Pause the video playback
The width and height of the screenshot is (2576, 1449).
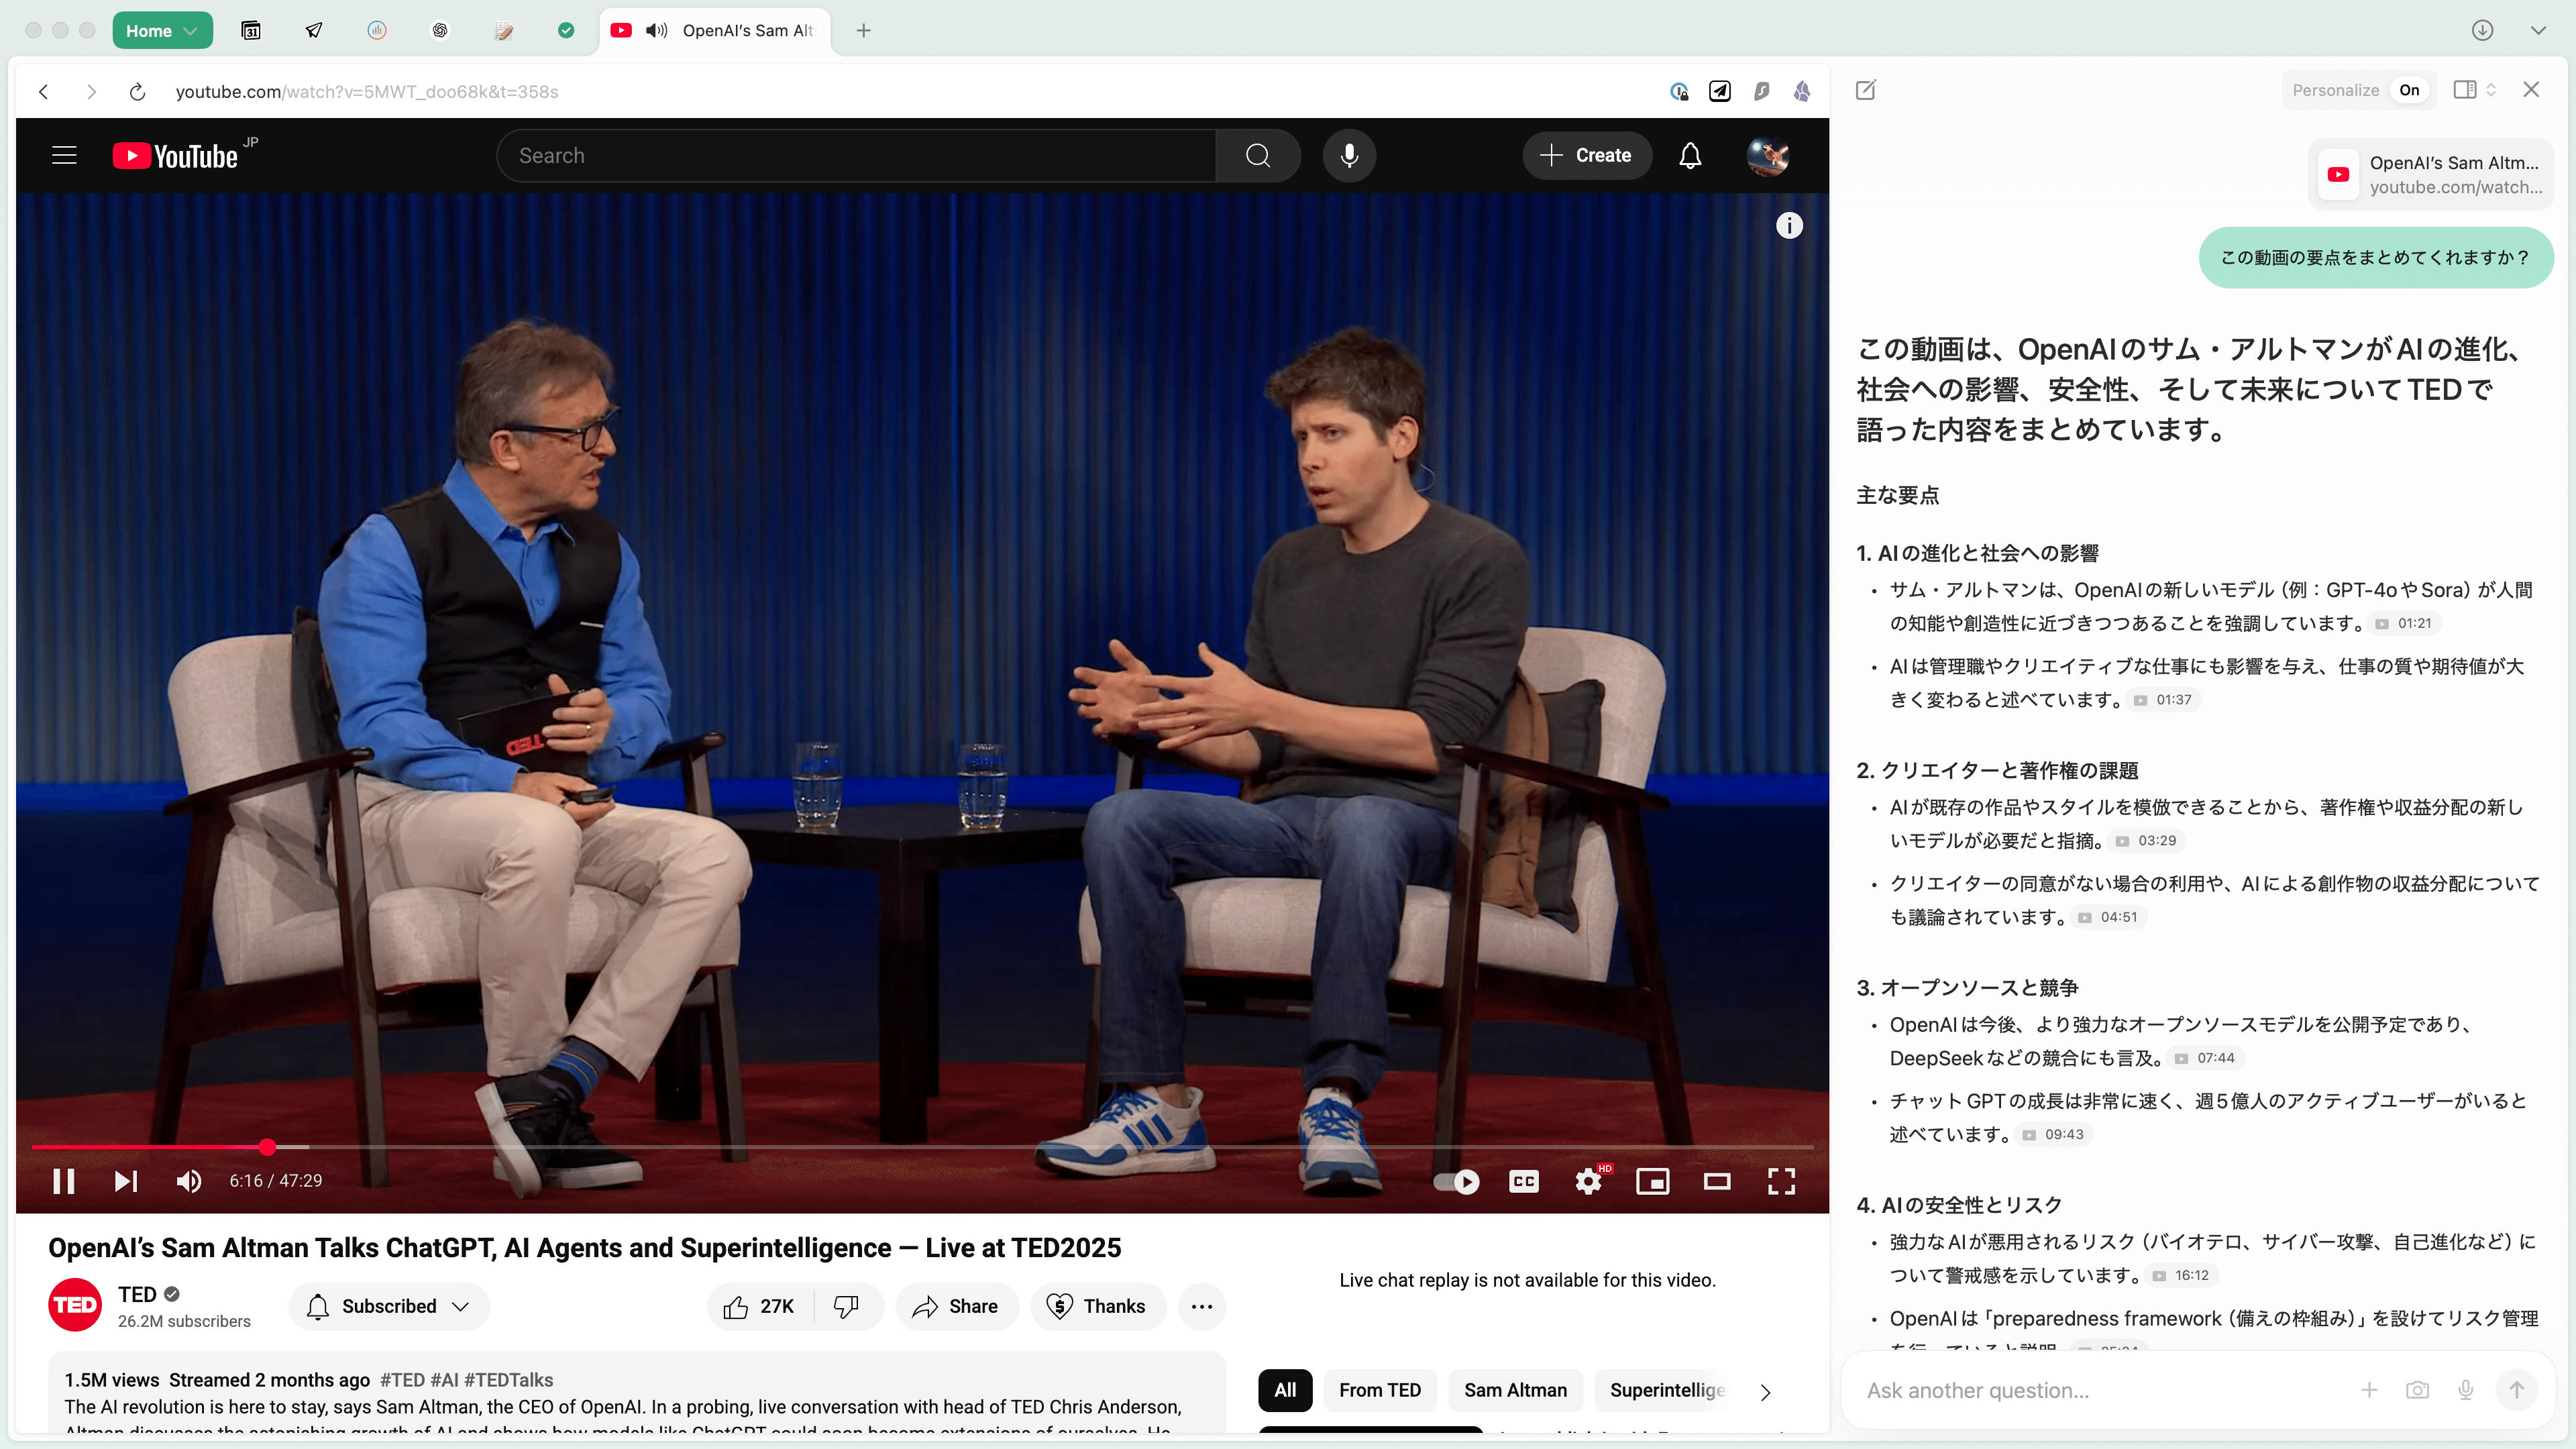point(64,1181)
